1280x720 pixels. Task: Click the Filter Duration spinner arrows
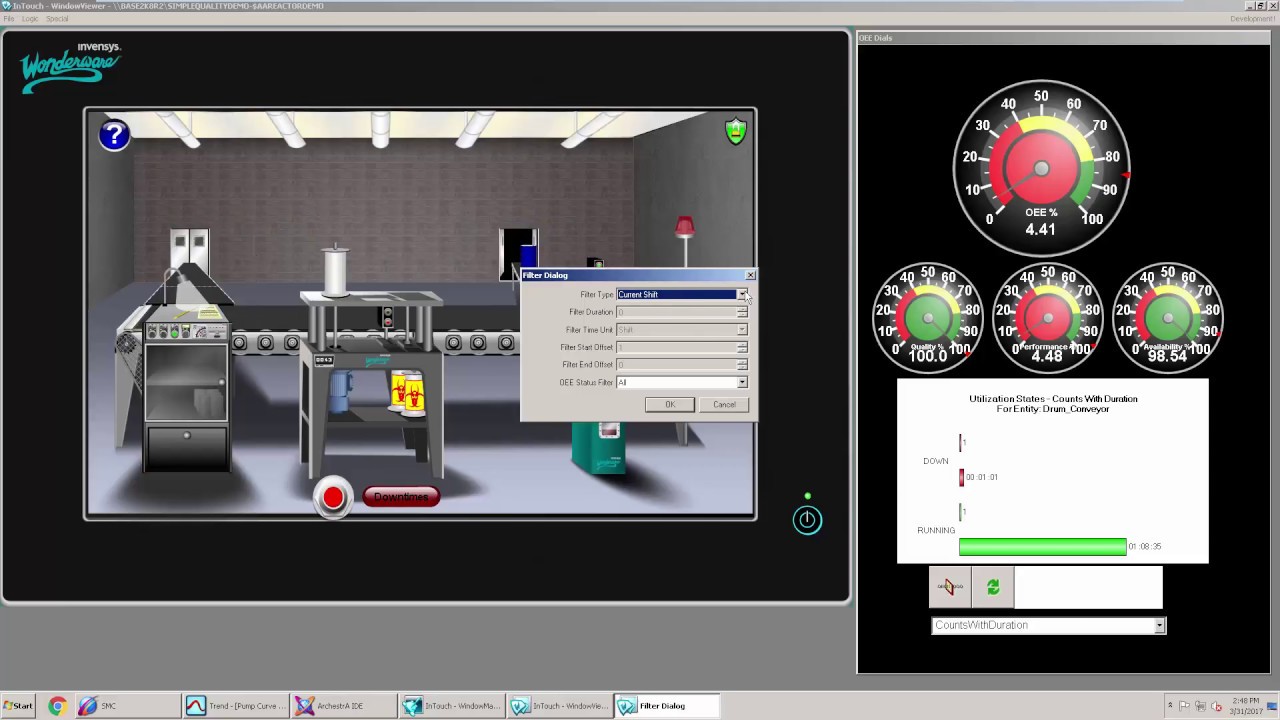click(742, 312)
